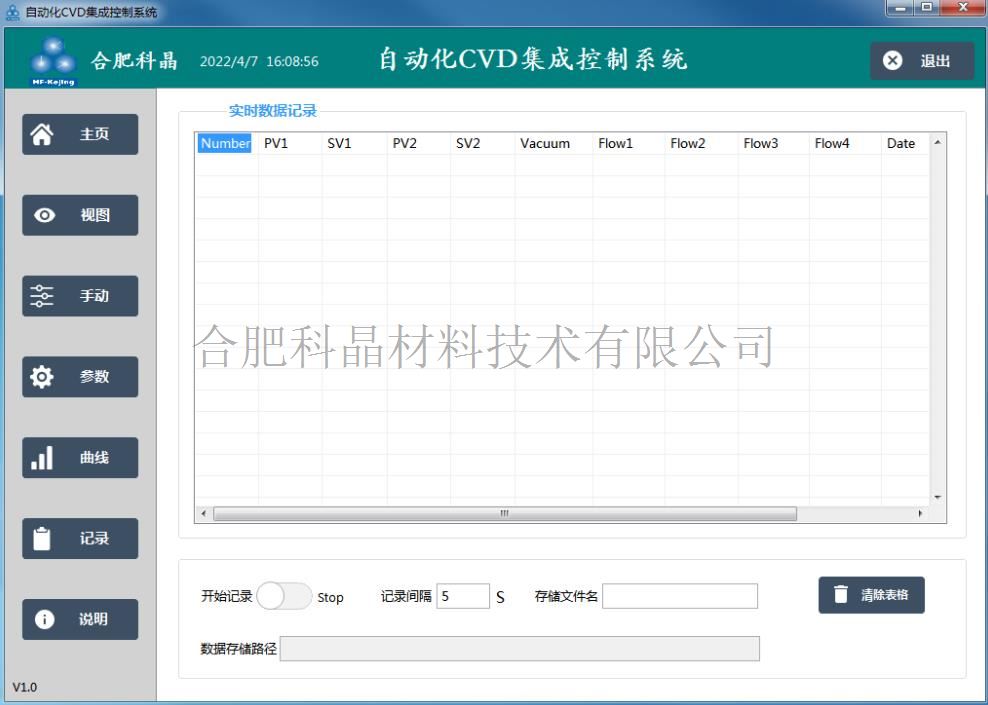Click the 合肥科晶 logo in header
The image size is (988, 705).
(x=54, y=62)
